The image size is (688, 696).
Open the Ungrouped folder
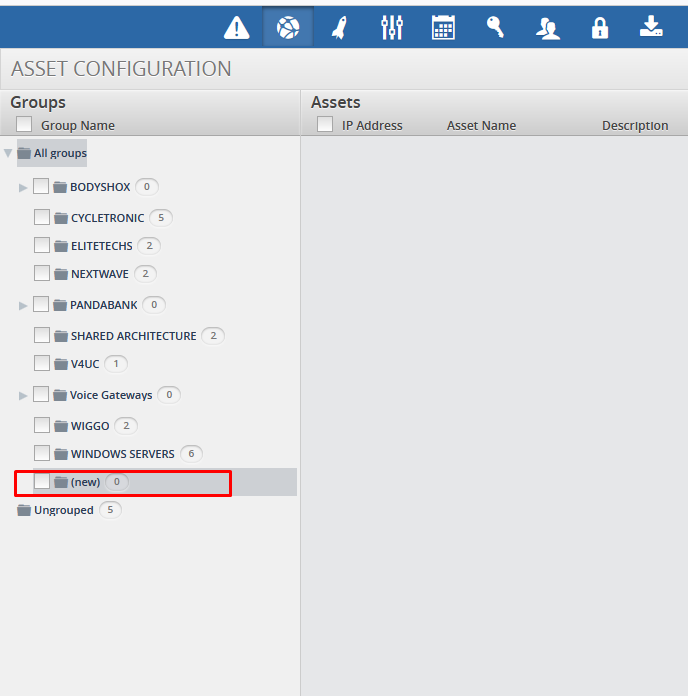tap(63, 510)
